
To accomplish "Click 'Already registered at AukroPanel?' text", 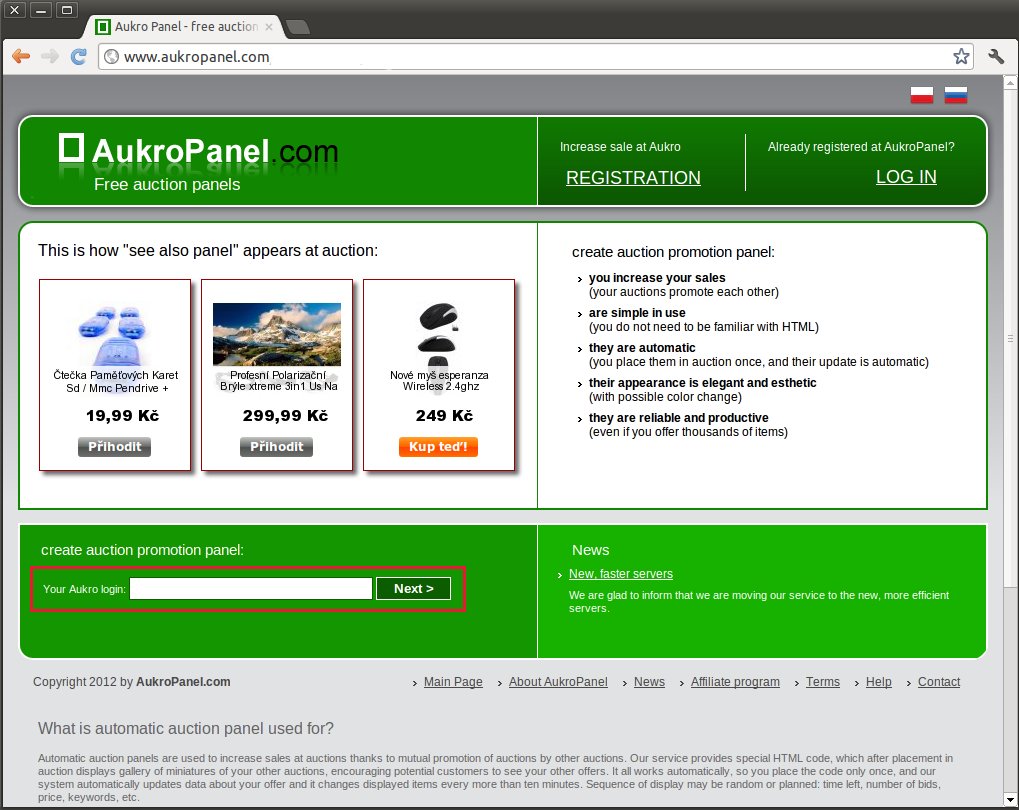I will 861,147.
